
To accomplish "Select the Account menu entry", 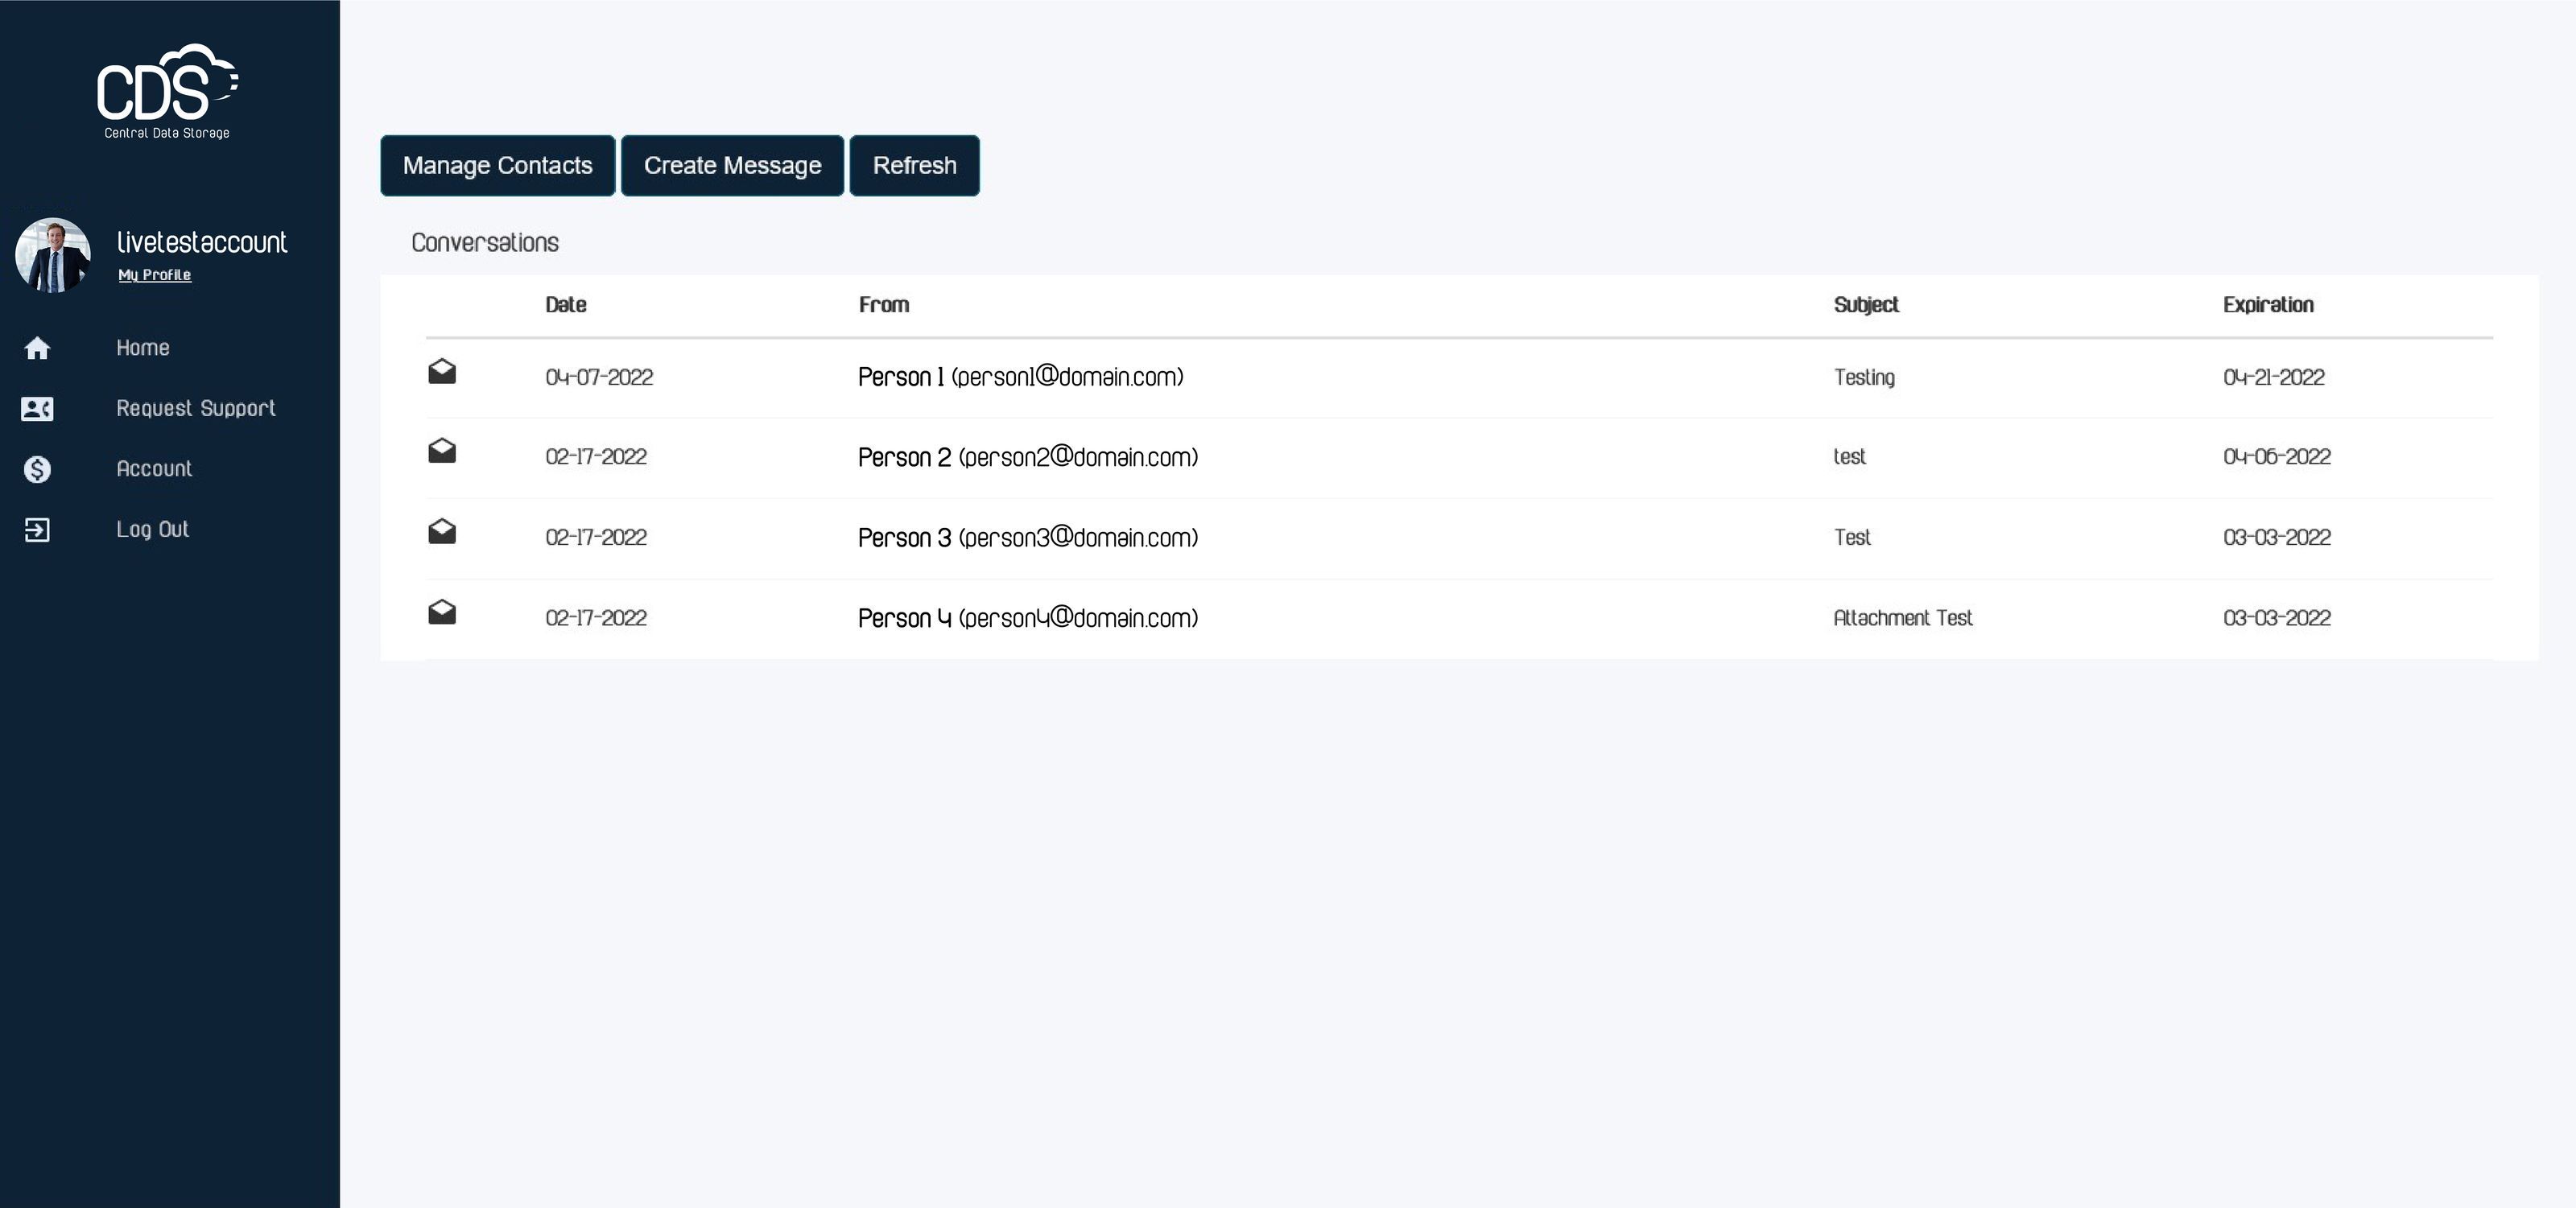I will 154,469.
